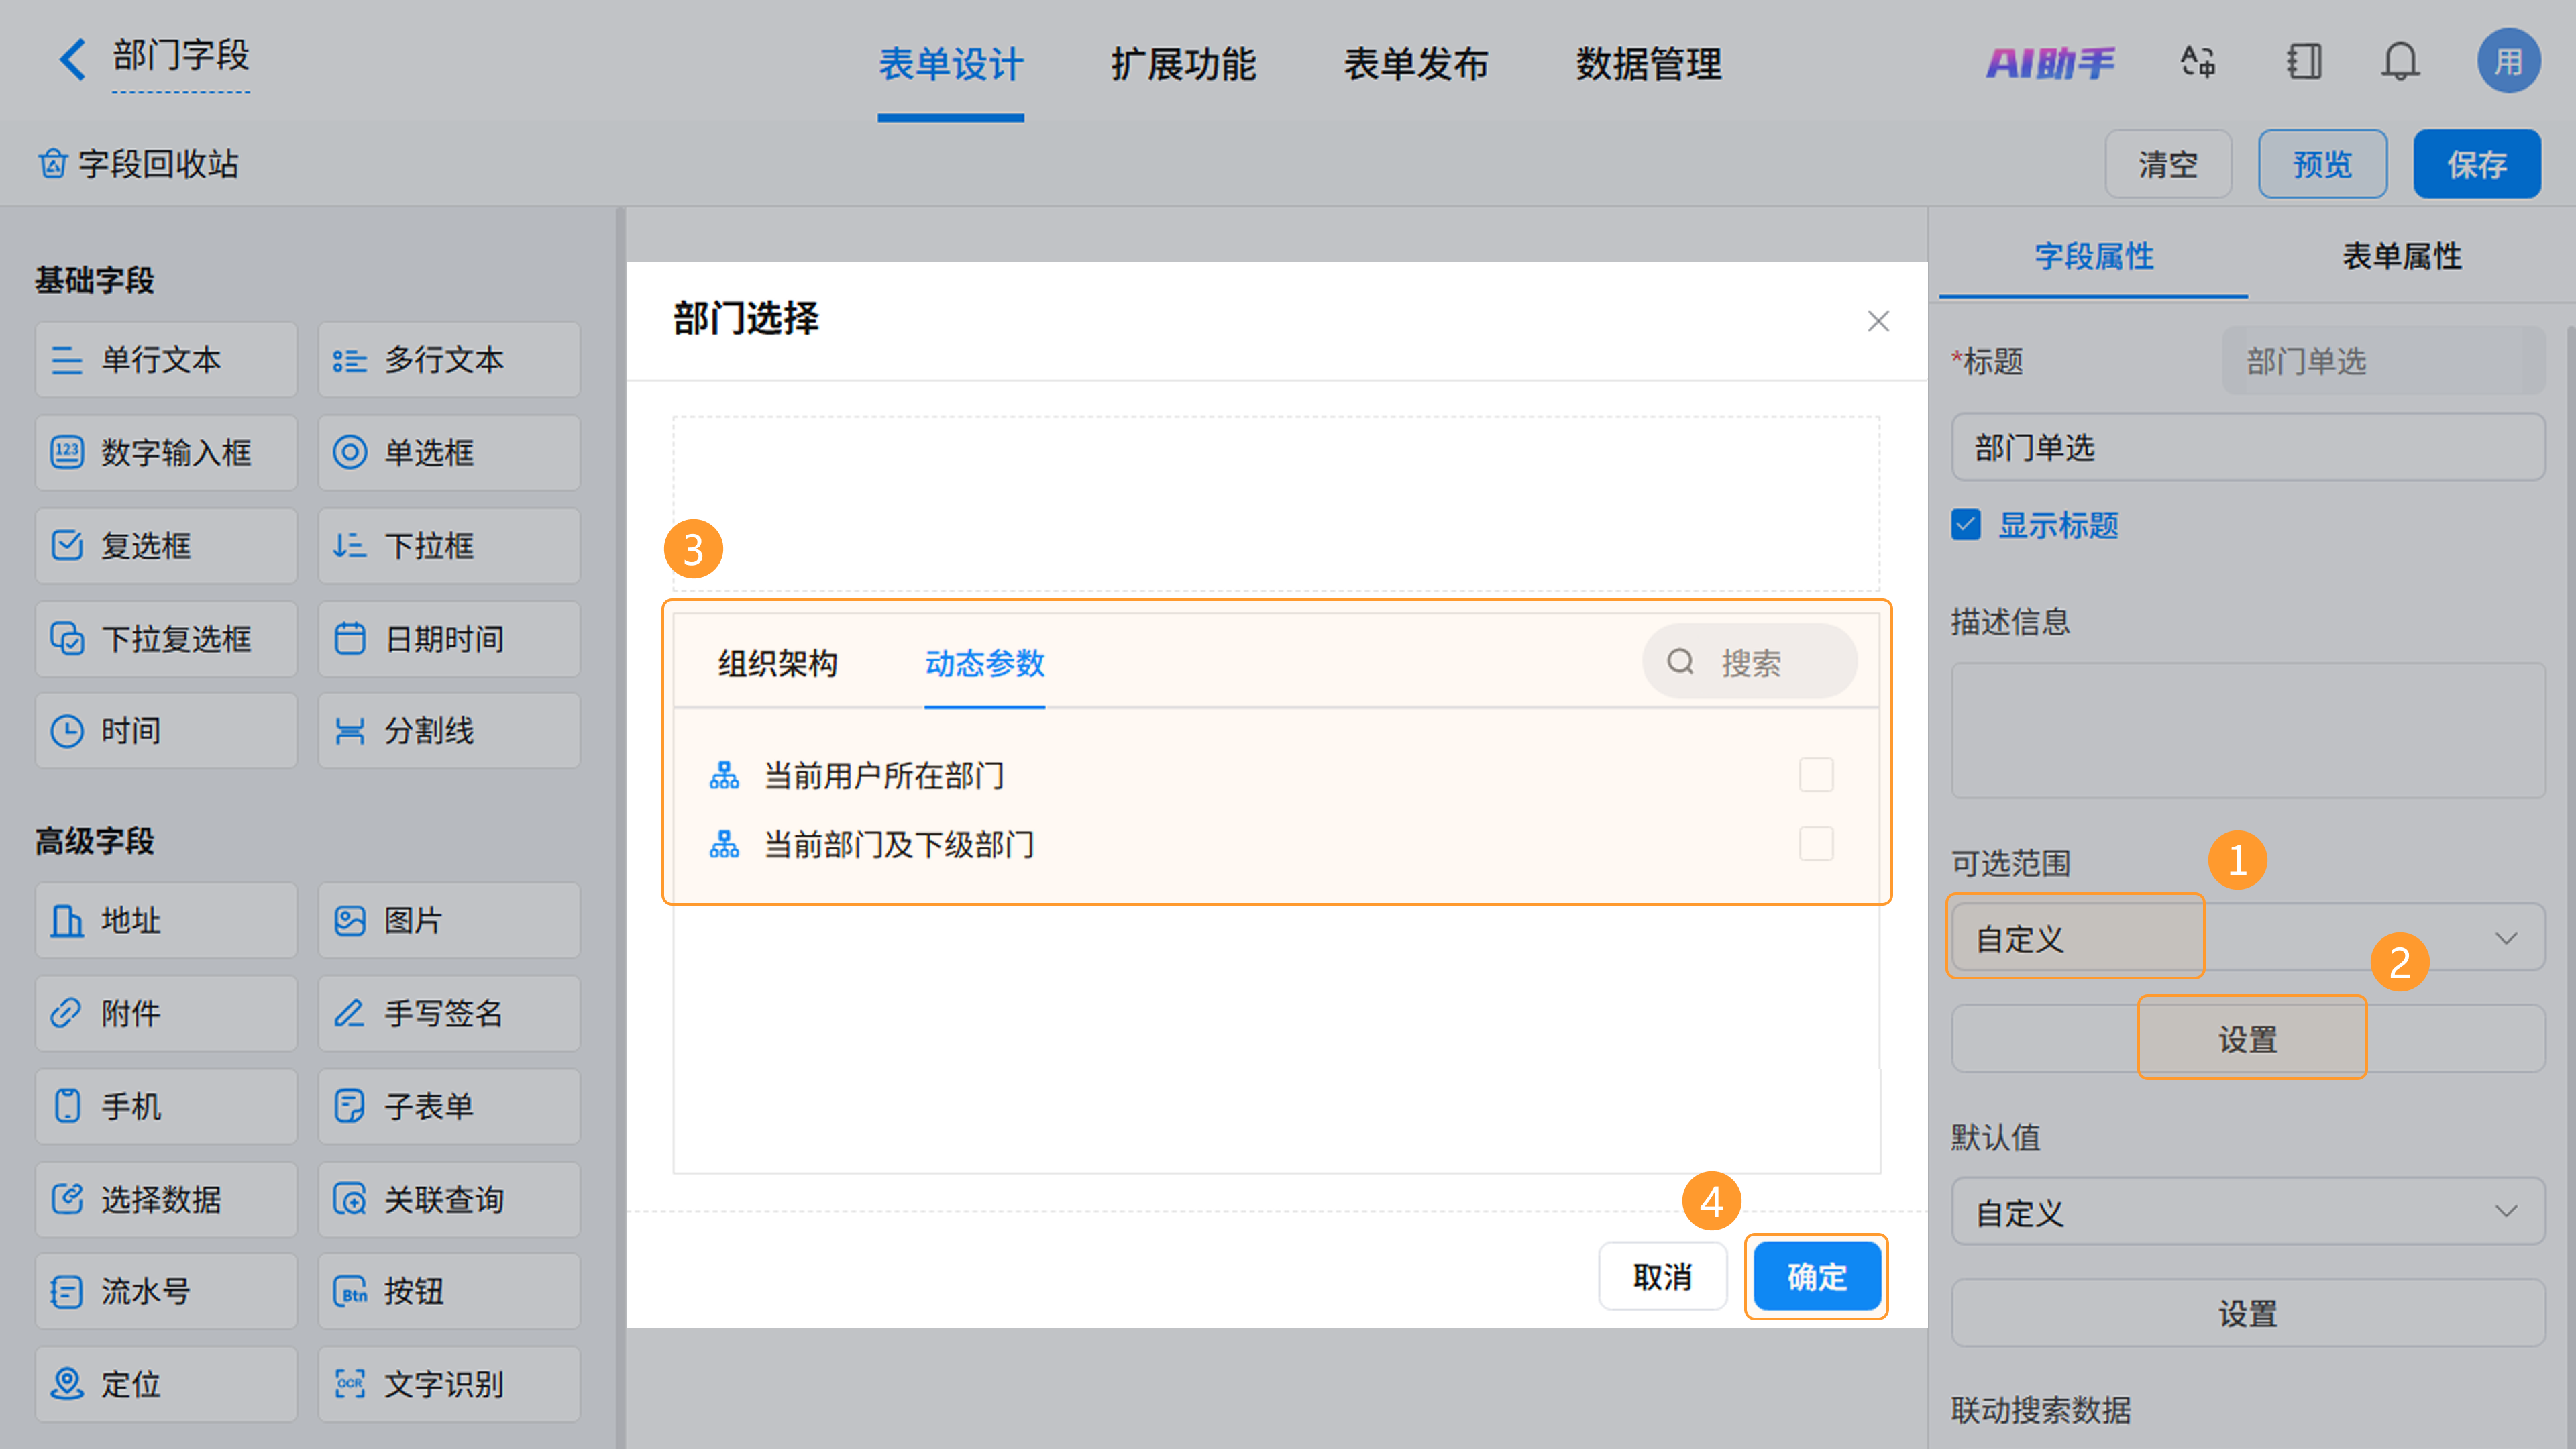Screen dimensions: 2576x1449
Task: Open the 字段回收站 recycle bin
Action: [139, 164]
